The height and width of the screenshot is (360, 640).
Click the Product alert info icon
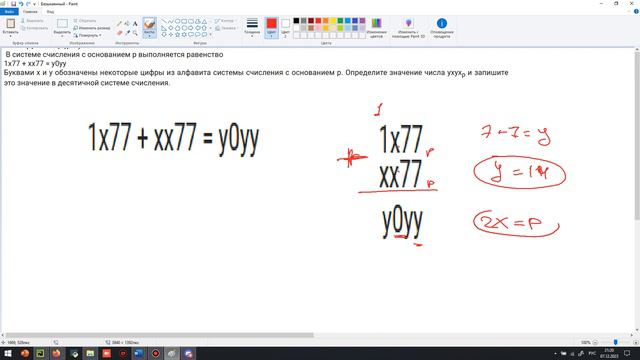tap(442, 23)
